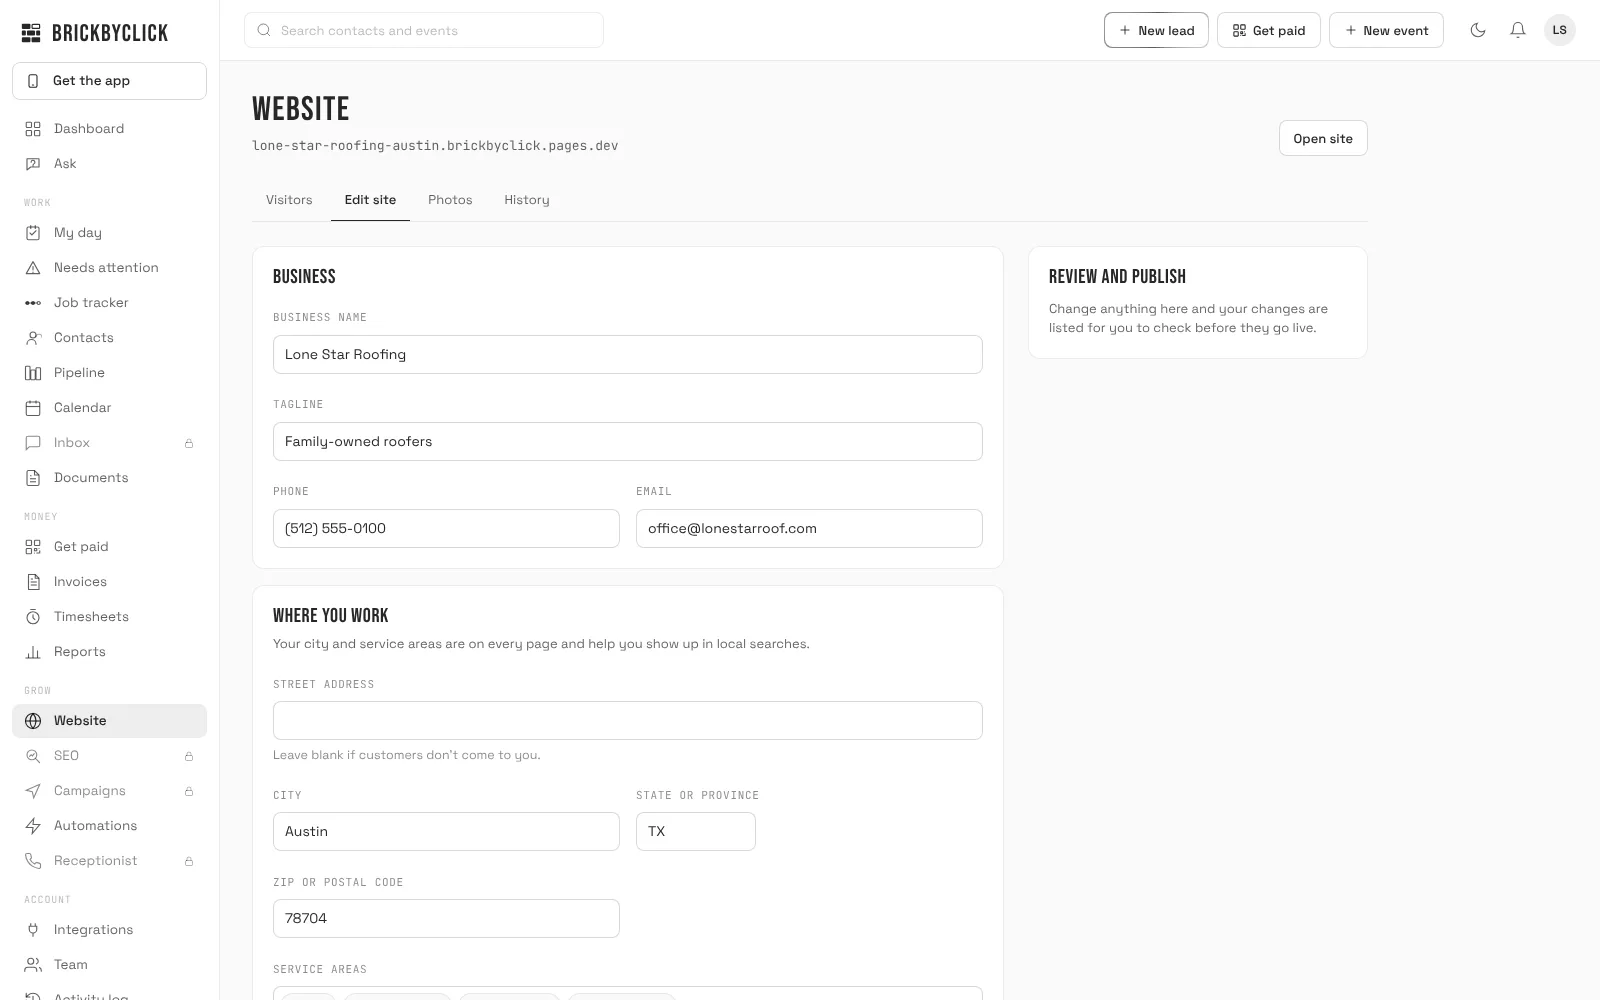Select Website in the sidebar
Image resolution: width=1600 pixels, height=1000 pixels.
coord(109,721)
